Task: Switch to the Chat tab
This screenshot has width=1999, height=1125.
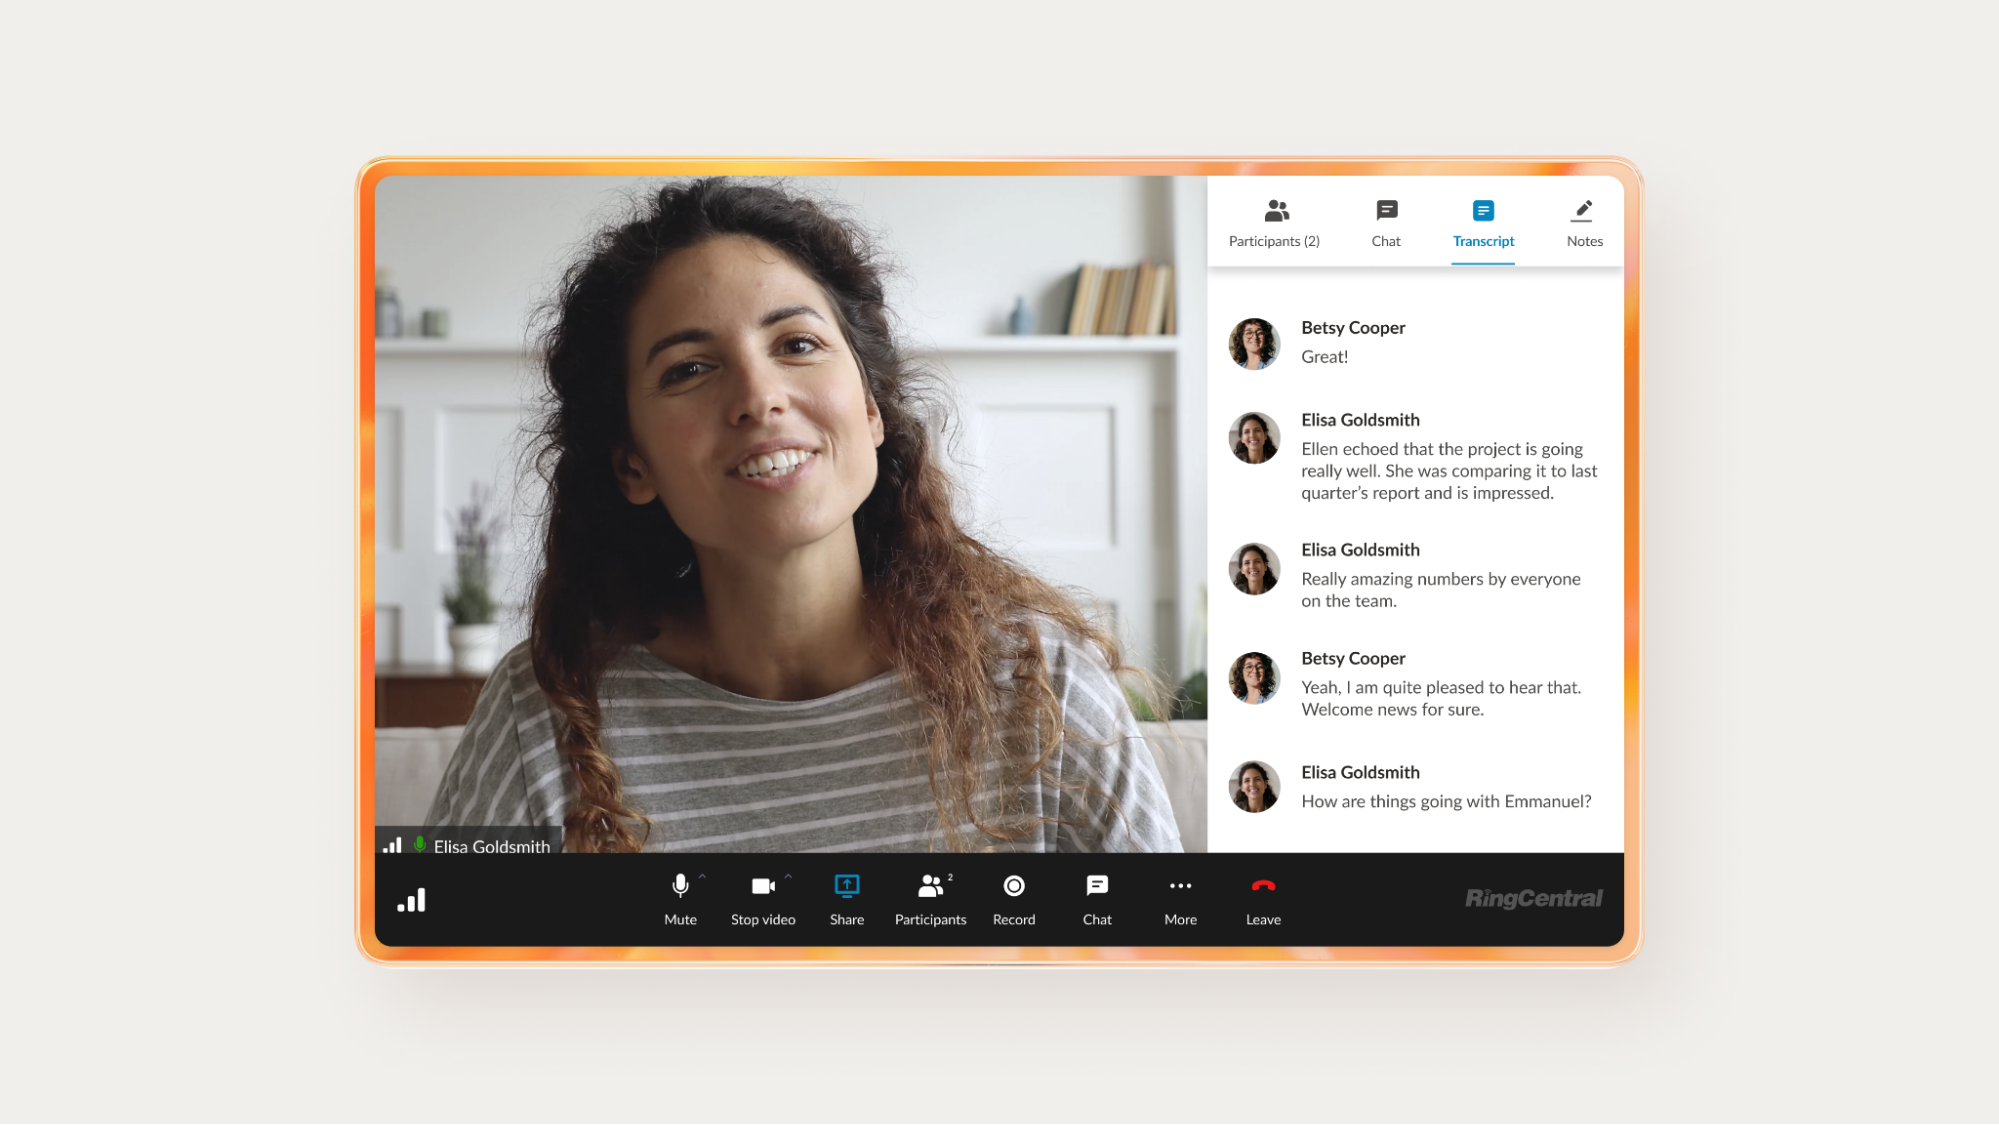Action: click(x=1385, y=223)
